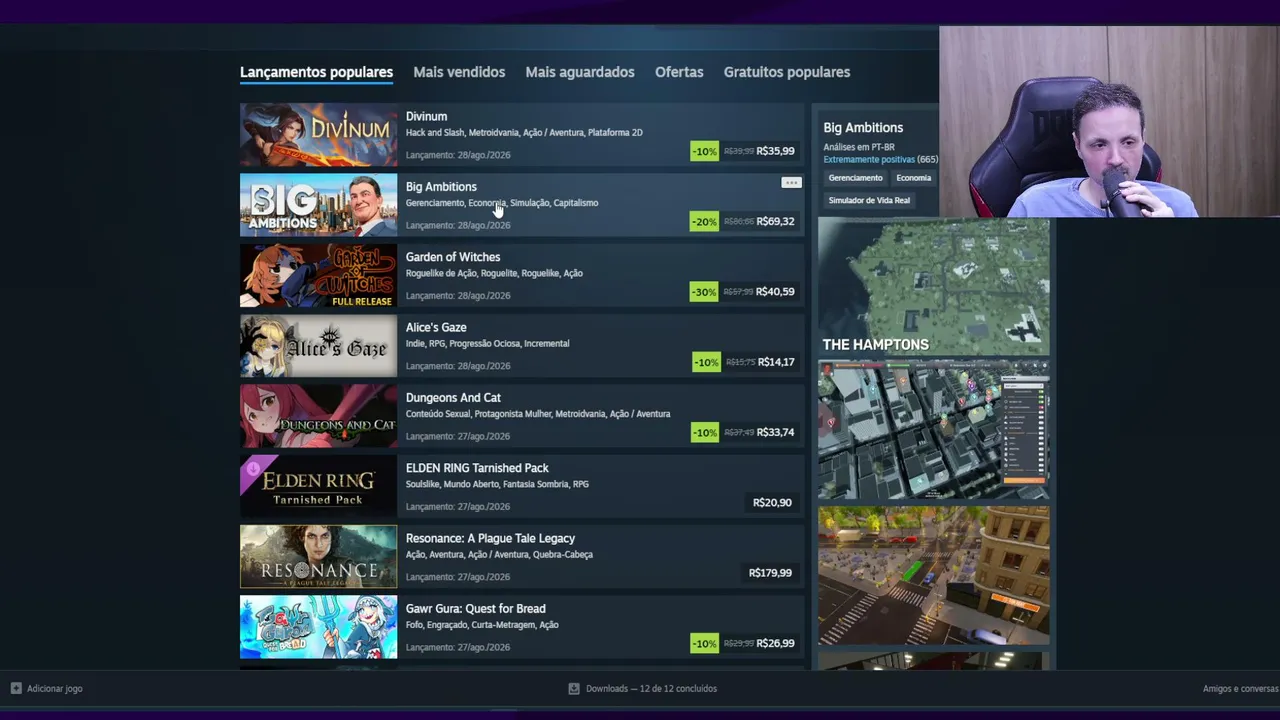Click Alice's Gaze tags starting with Indie, RPG
The height and width of the screenshot is (720, 1280).
tap(487, 343)
